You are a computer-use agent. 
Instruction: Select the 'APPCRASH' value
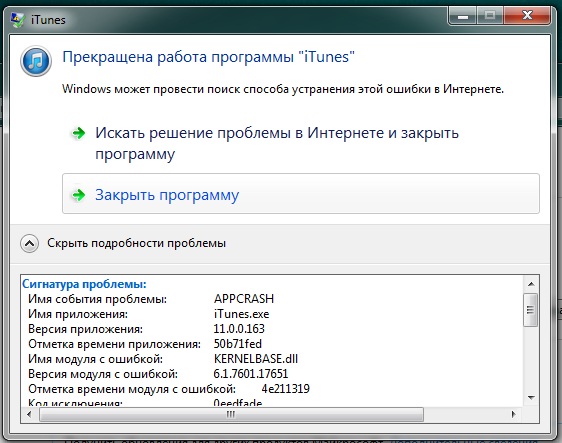point(244,299)
